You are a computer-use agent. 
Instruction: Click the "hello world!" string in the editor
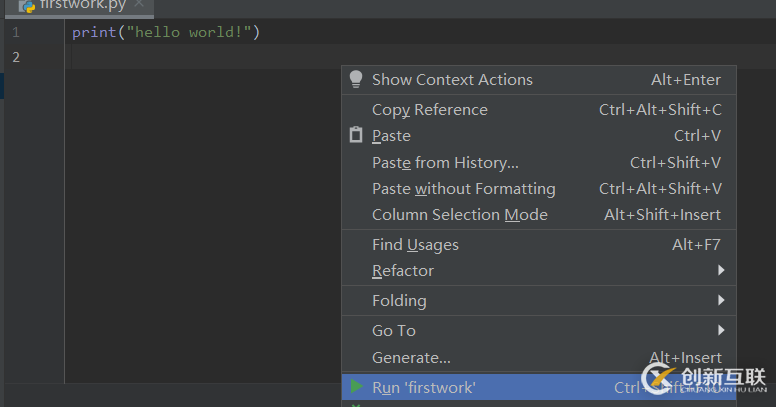tap(190, 32)
